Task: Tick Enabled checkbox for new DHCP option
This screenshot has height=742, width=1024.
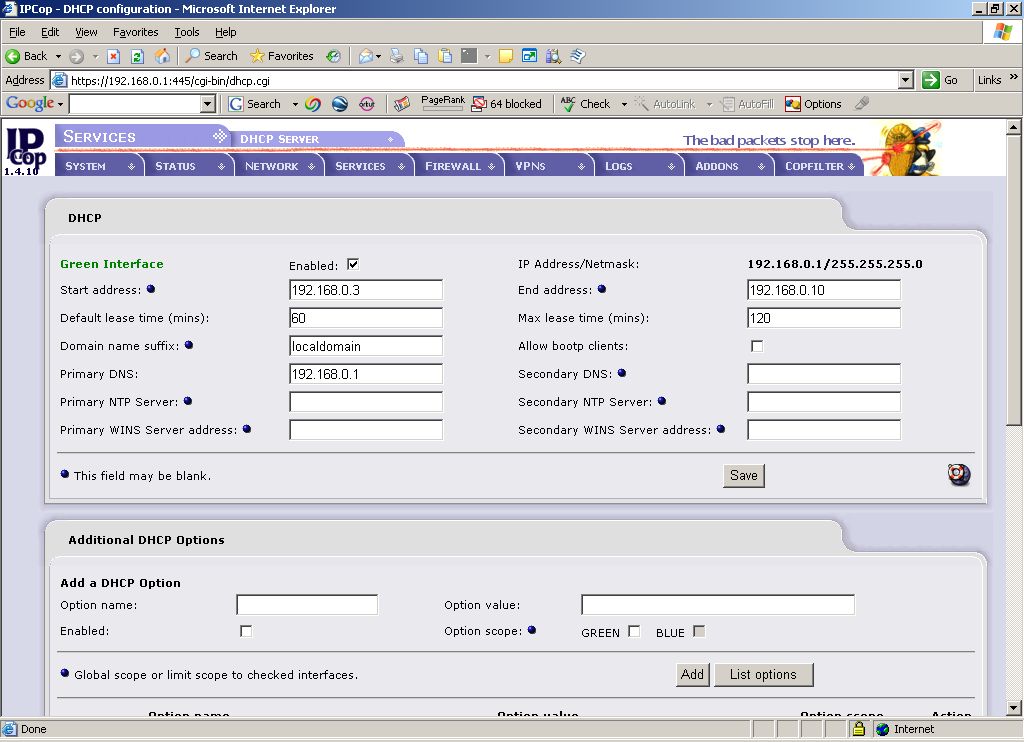Action: (x=246, y=631)
